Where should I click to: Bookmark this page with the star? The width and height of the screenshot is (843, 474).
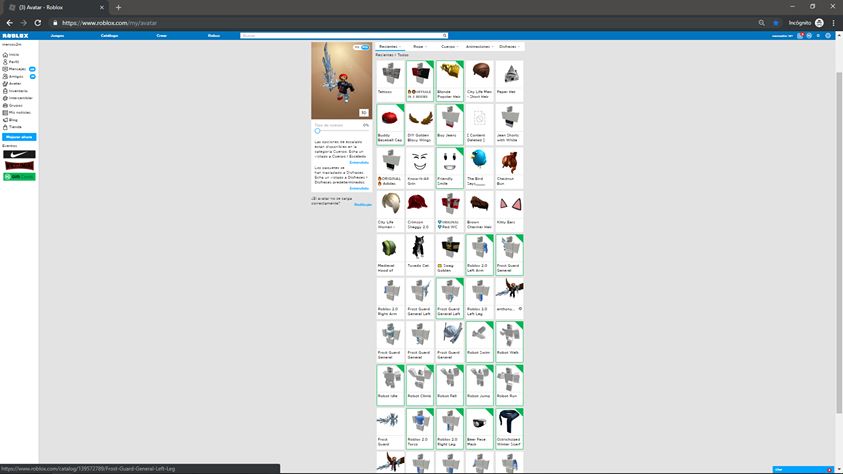pyautogui.click(x=776, y=23)
